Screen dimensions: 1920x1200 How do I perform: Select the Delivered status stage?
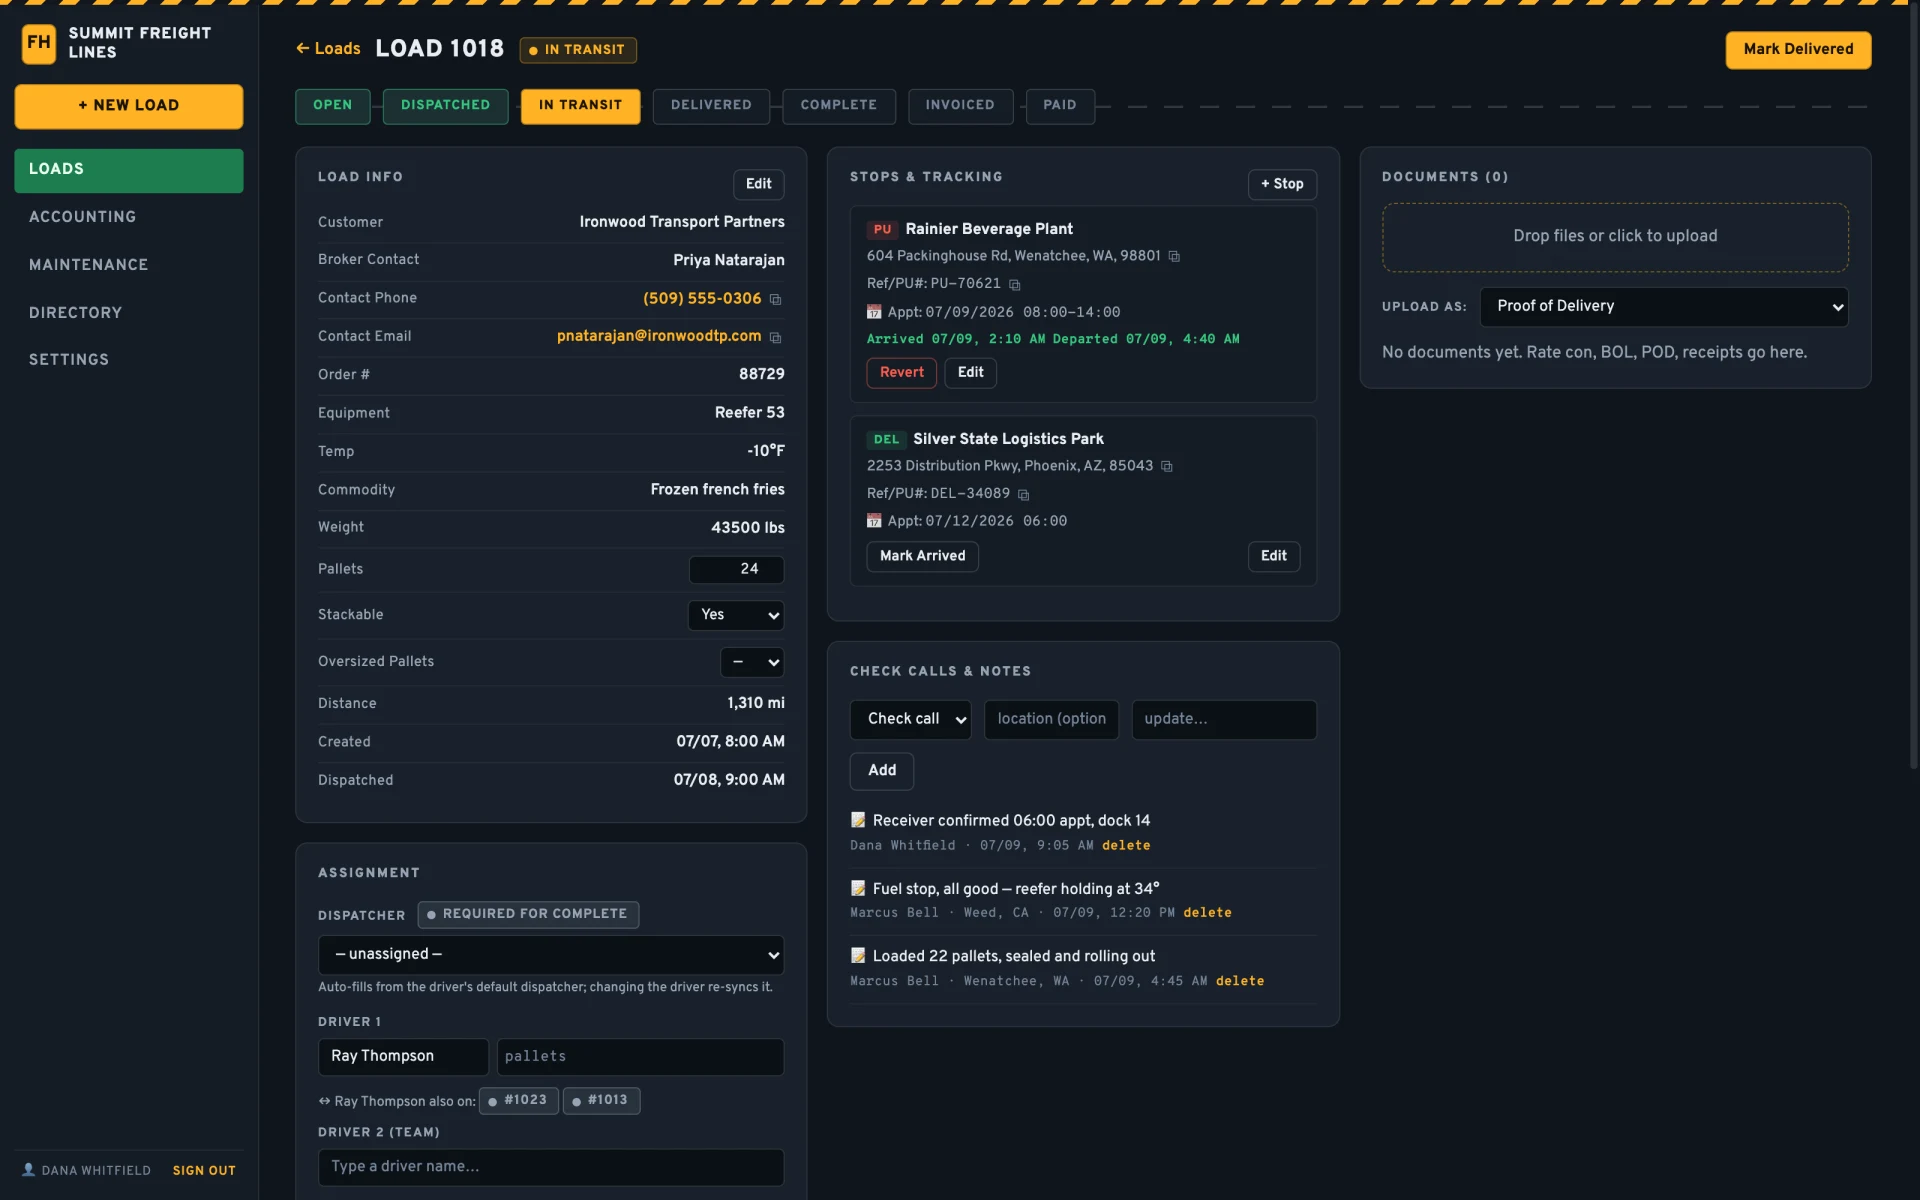(711, 106)
